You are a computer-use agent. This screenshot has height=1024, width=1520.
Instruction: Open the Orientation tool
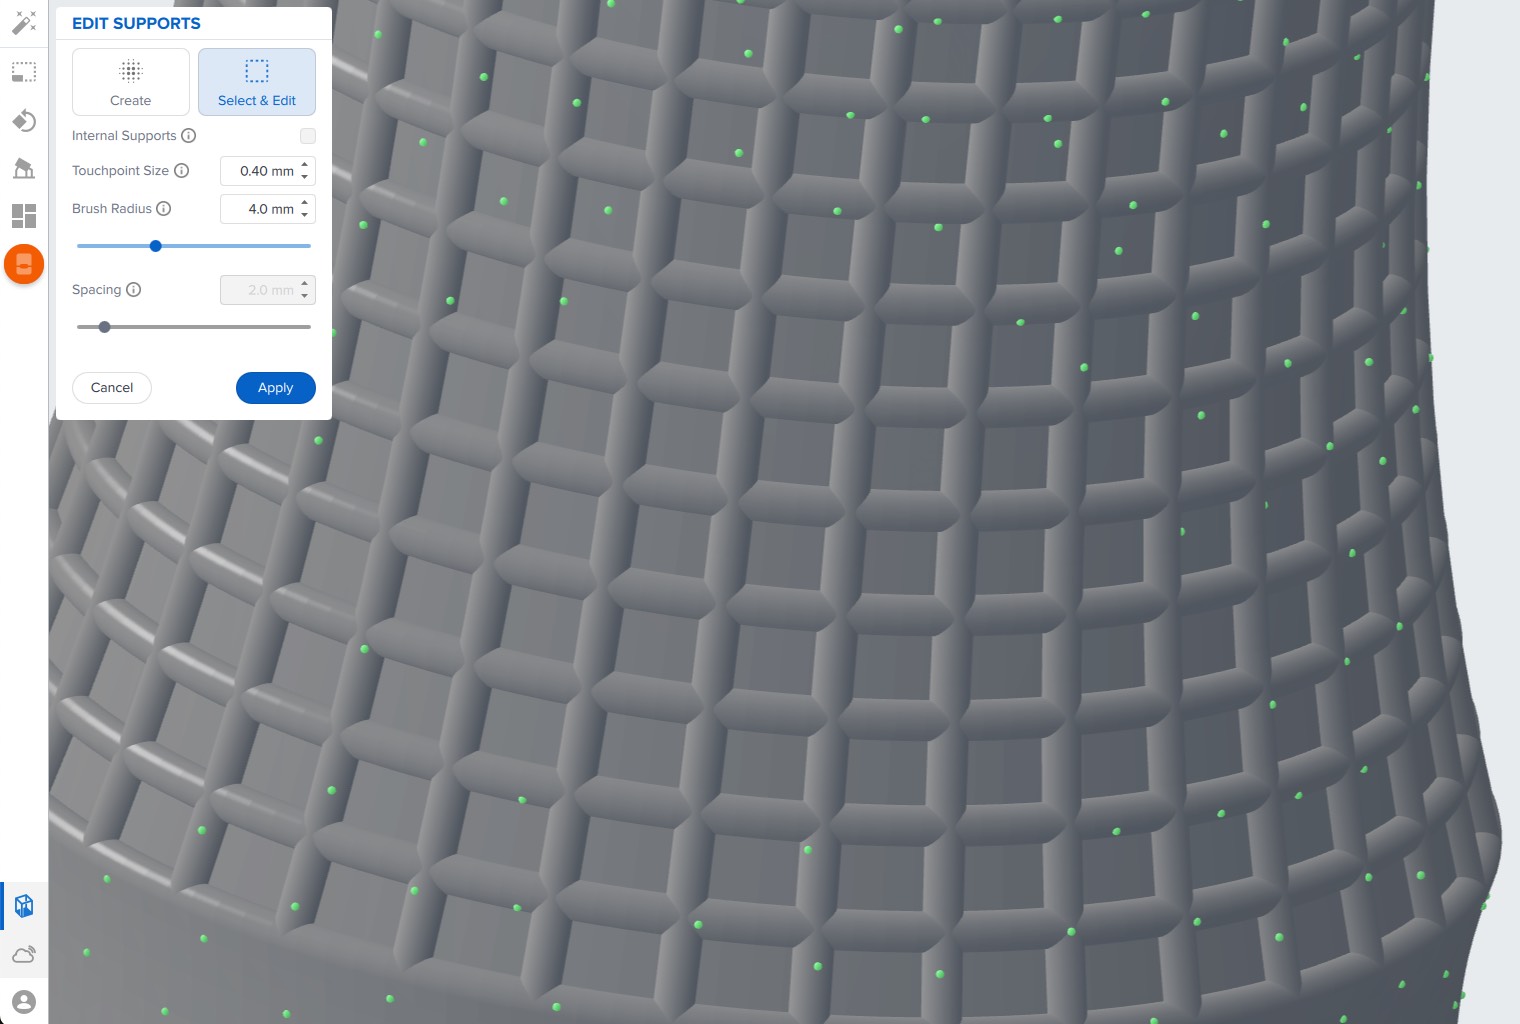[x=24, y=121]
